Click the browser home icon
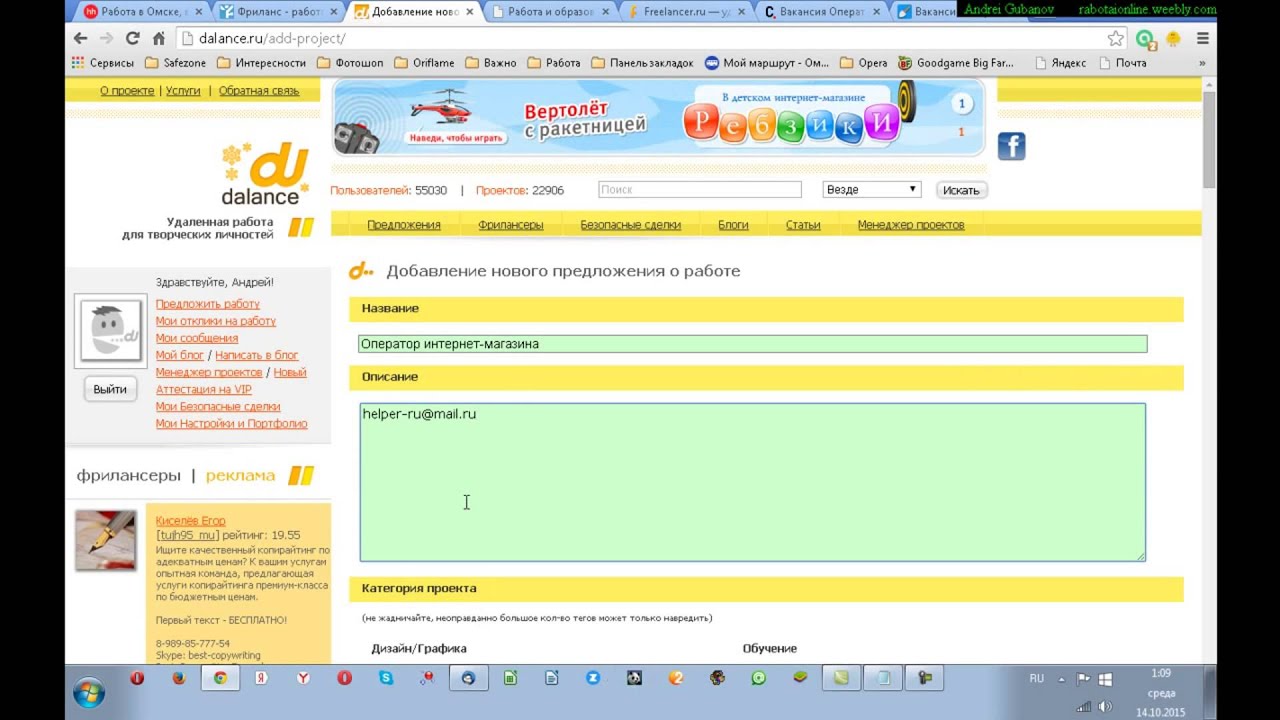This screenshot has height=720, width=1280. [158, 38]
